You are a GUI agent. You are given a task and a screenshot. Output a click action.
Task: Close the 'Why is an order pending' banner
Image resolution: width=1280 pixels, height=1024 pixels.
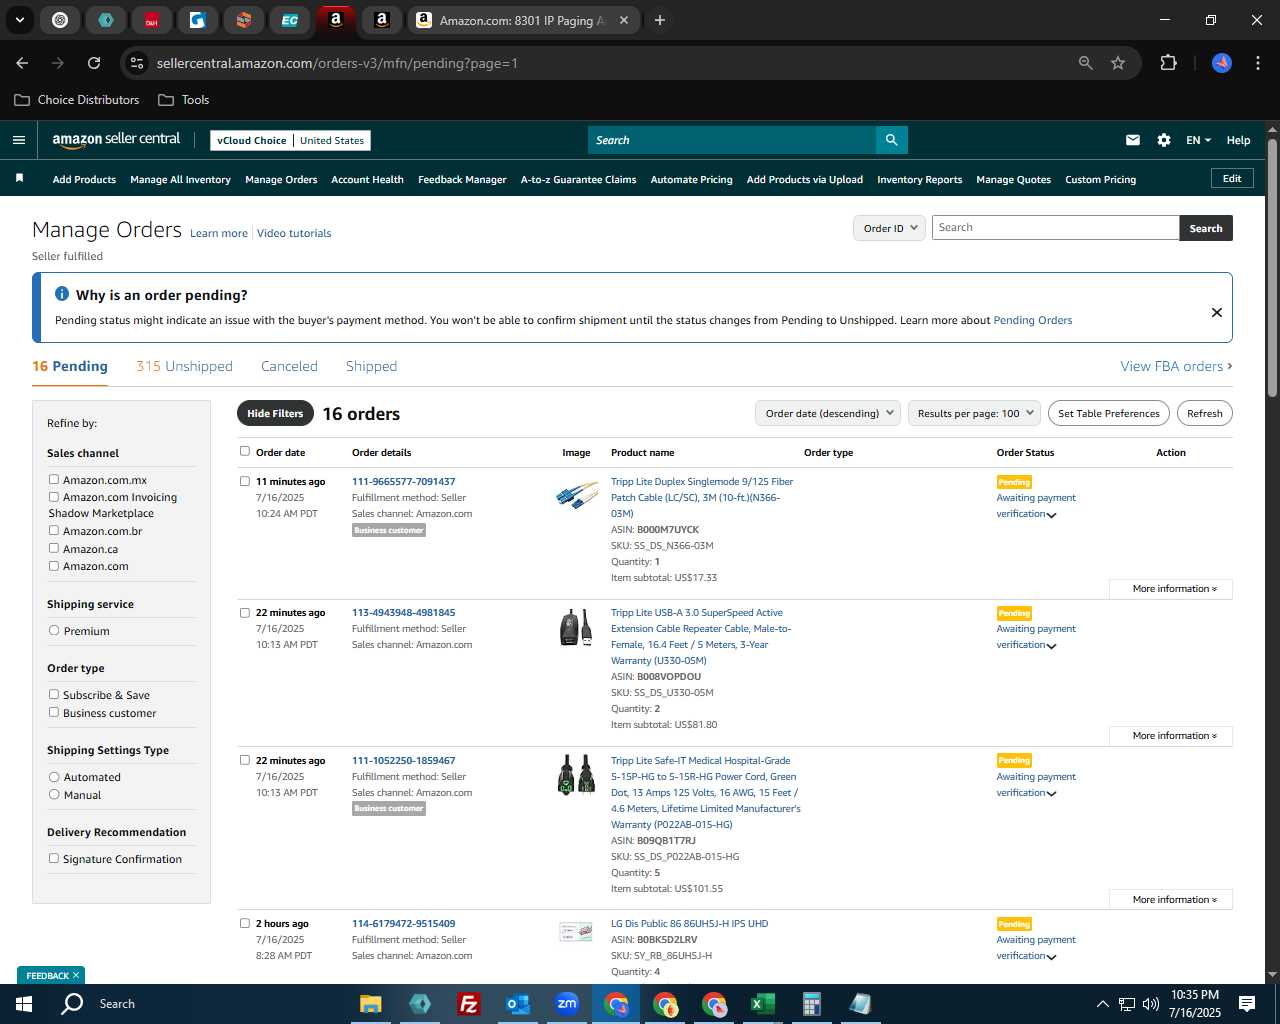click(1217, 312)
